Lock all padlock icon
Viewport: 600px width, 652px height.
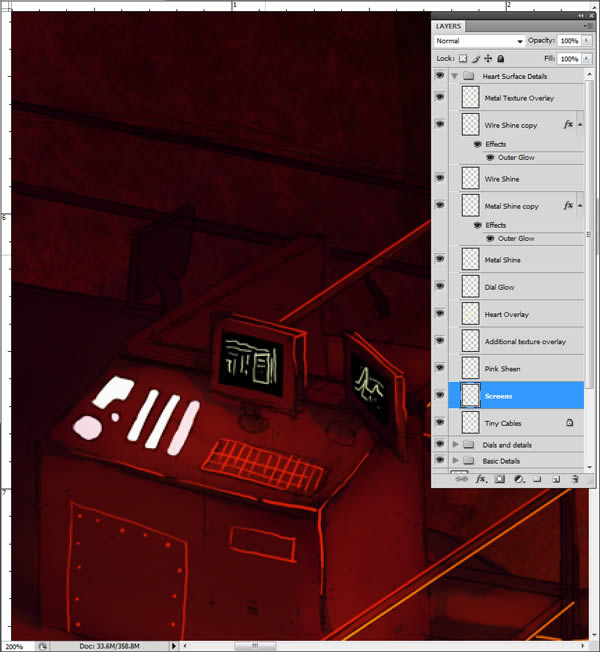point(501,59)
